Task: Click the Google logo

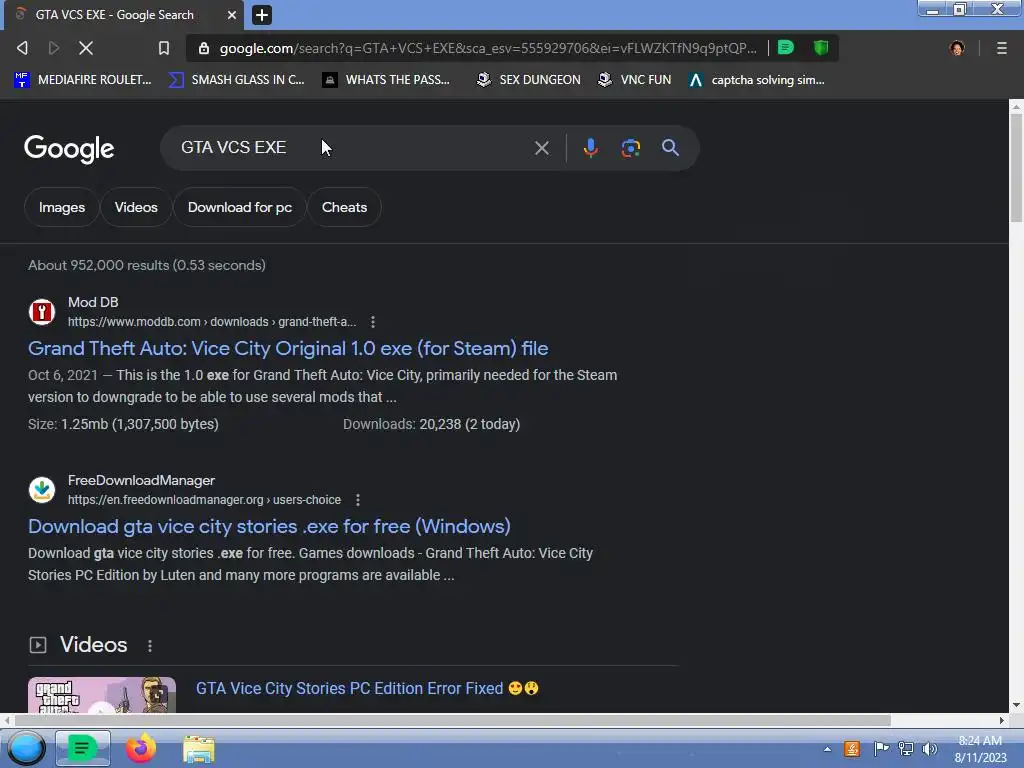Action: [x=69, y=149]
